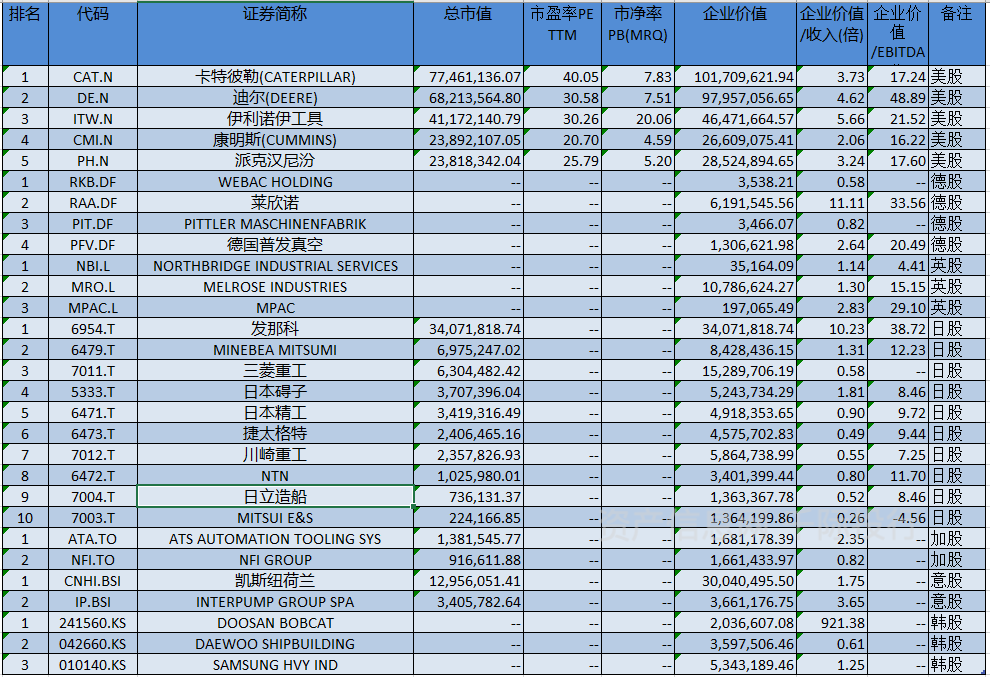
Task: Click the 德股 note in PFV.DF row
Action: pos(957,244)
